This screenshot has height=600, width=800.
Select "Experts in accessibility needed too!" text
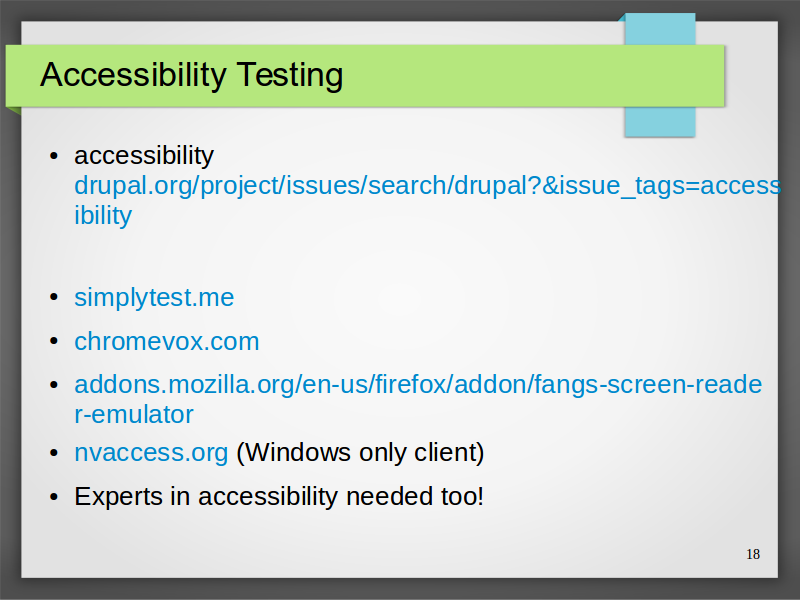279,496
